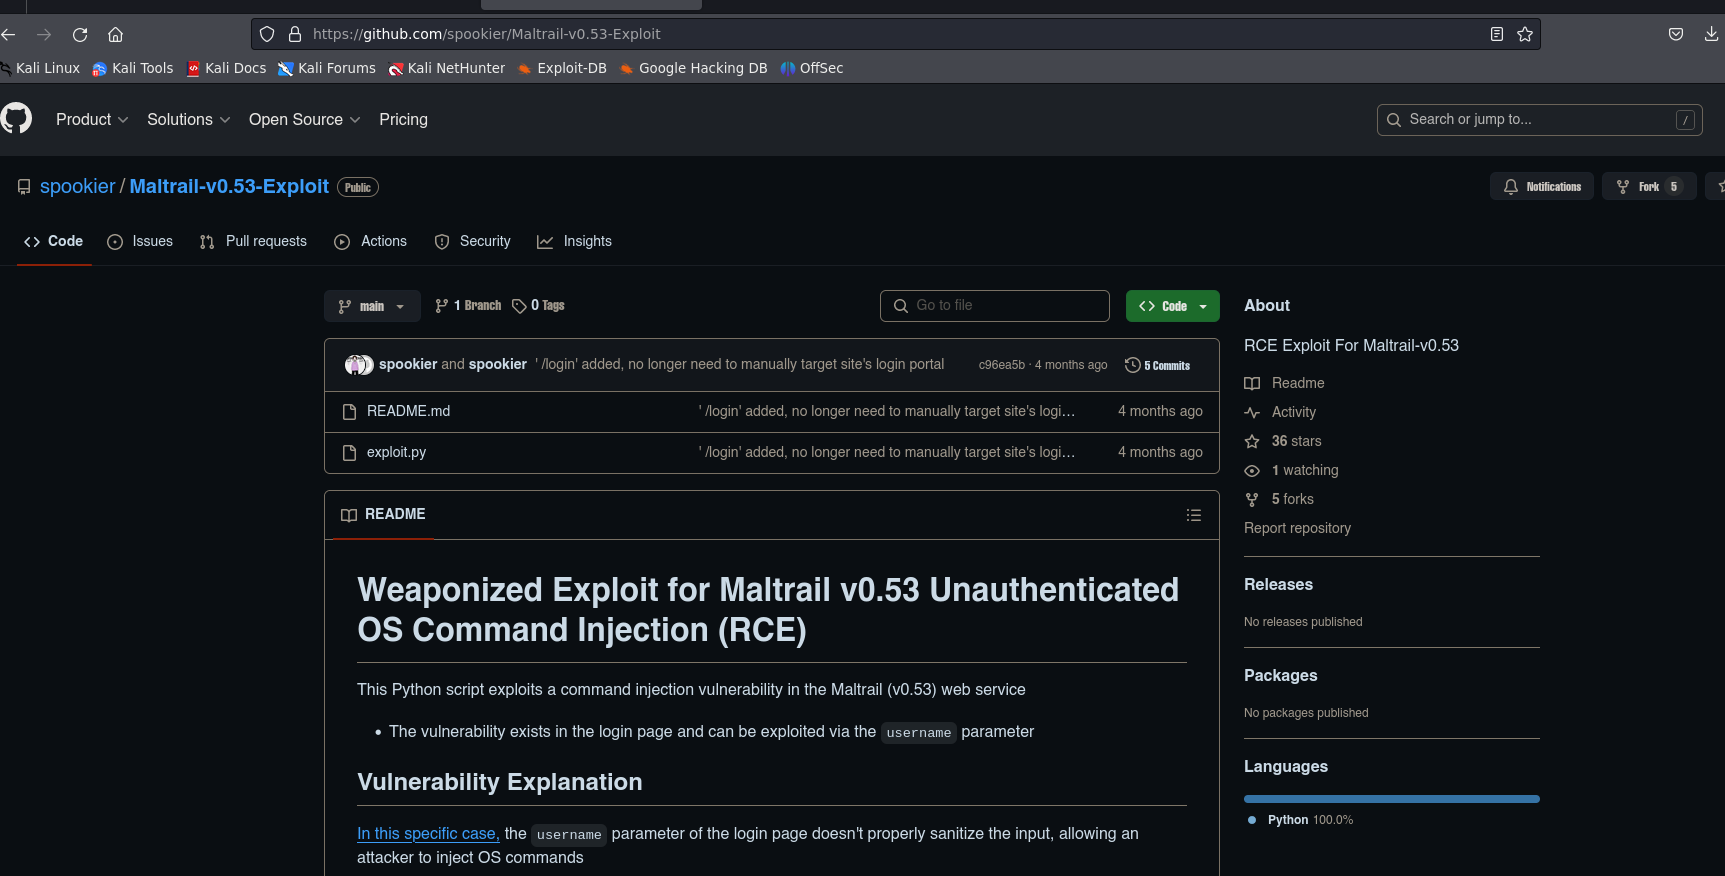
Task: Click the Save to Pocket icon
Action: (1676, 34)
